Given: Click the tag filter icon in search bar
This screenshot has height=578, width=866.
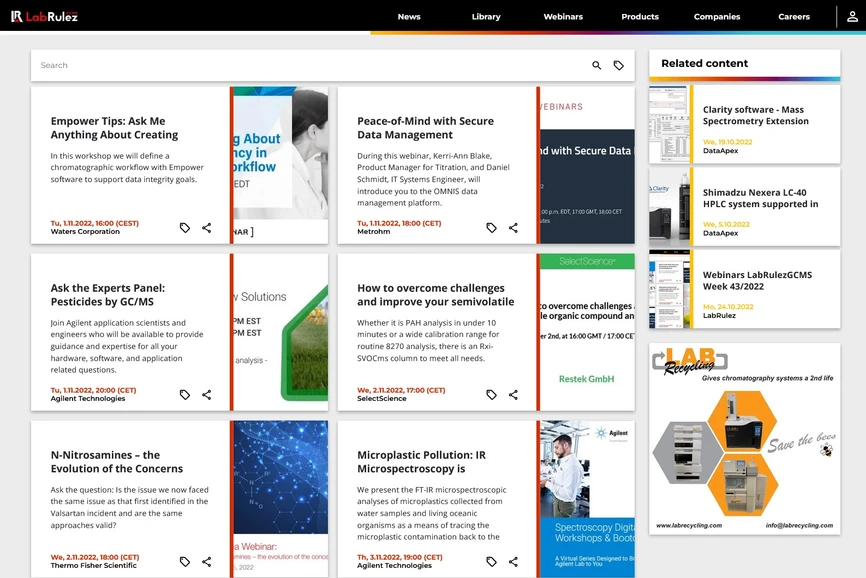Looking at the screenshot, I should coord(619,65).
